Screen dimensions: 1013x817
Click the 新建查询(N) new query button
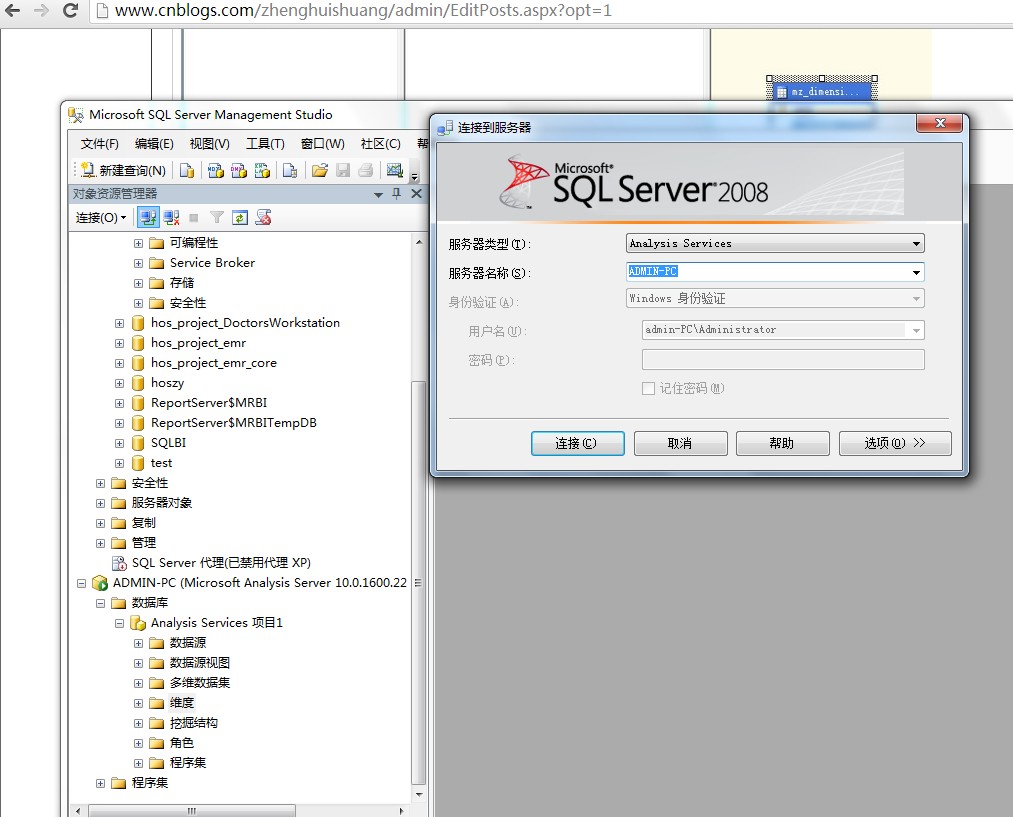tap(123, 171)
